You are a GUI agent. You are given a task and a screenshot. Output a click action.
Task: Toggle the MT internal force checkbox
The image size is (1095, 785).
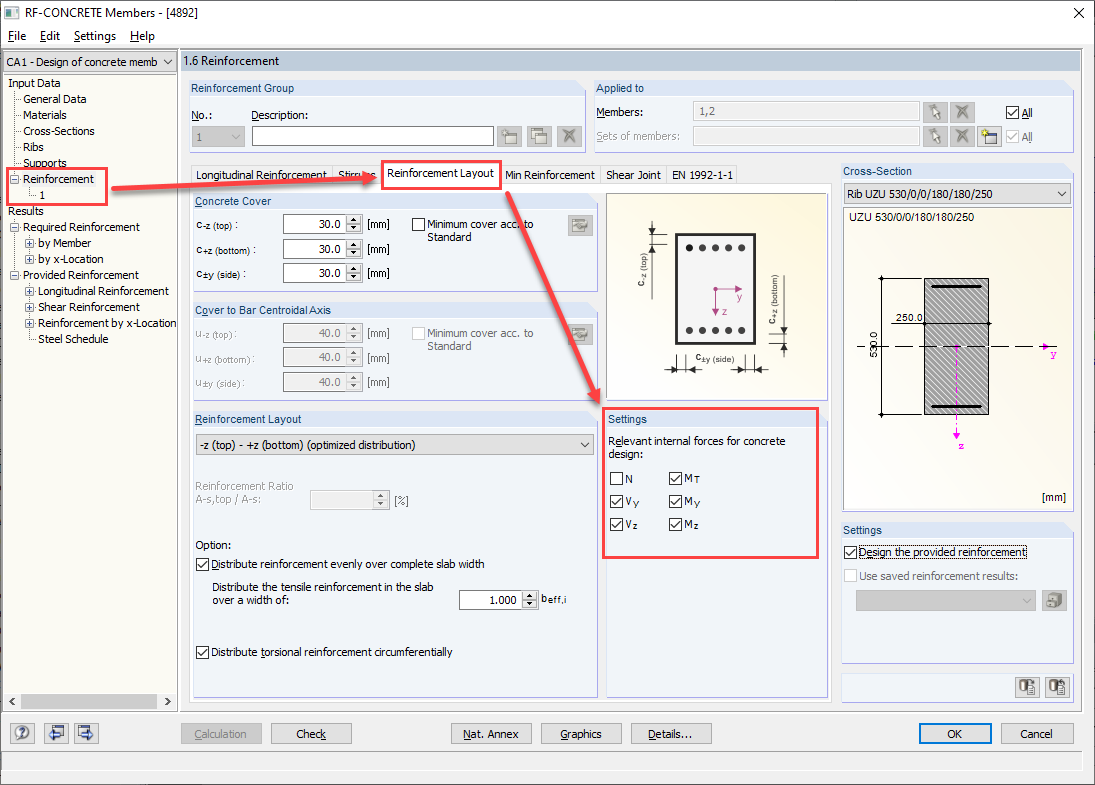[x=675, y=478]
